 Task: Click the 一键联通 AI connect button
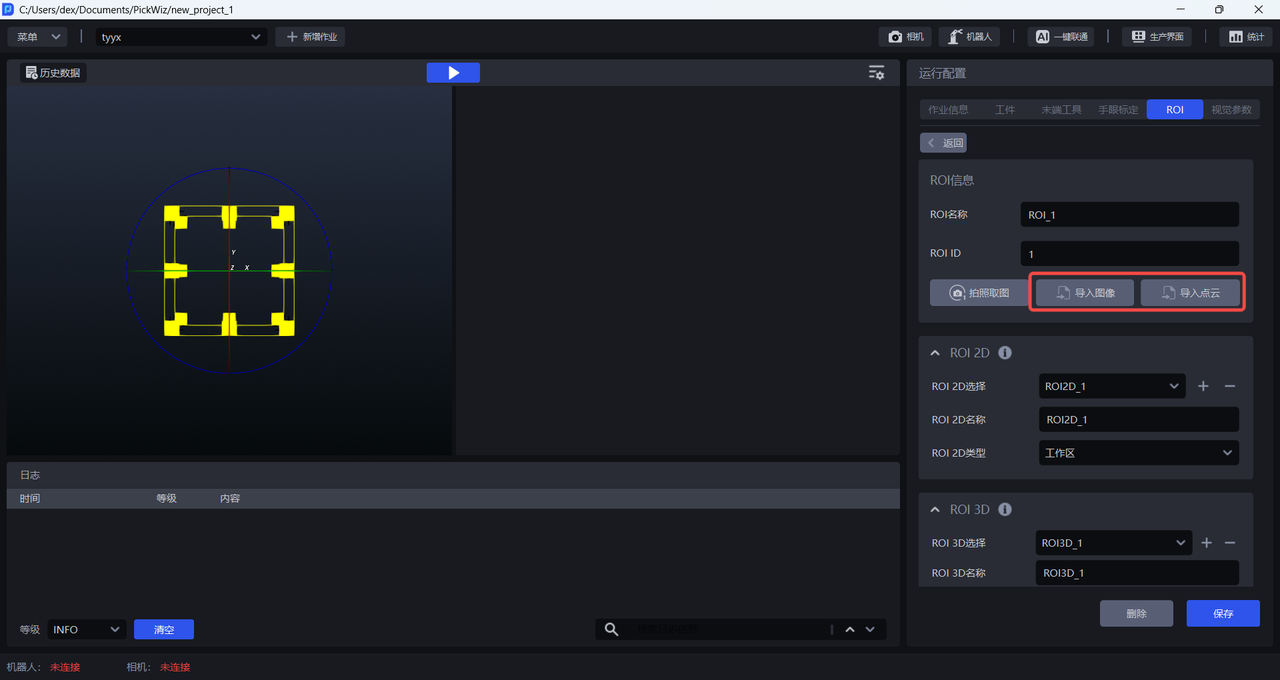(x=1060, y=37)
